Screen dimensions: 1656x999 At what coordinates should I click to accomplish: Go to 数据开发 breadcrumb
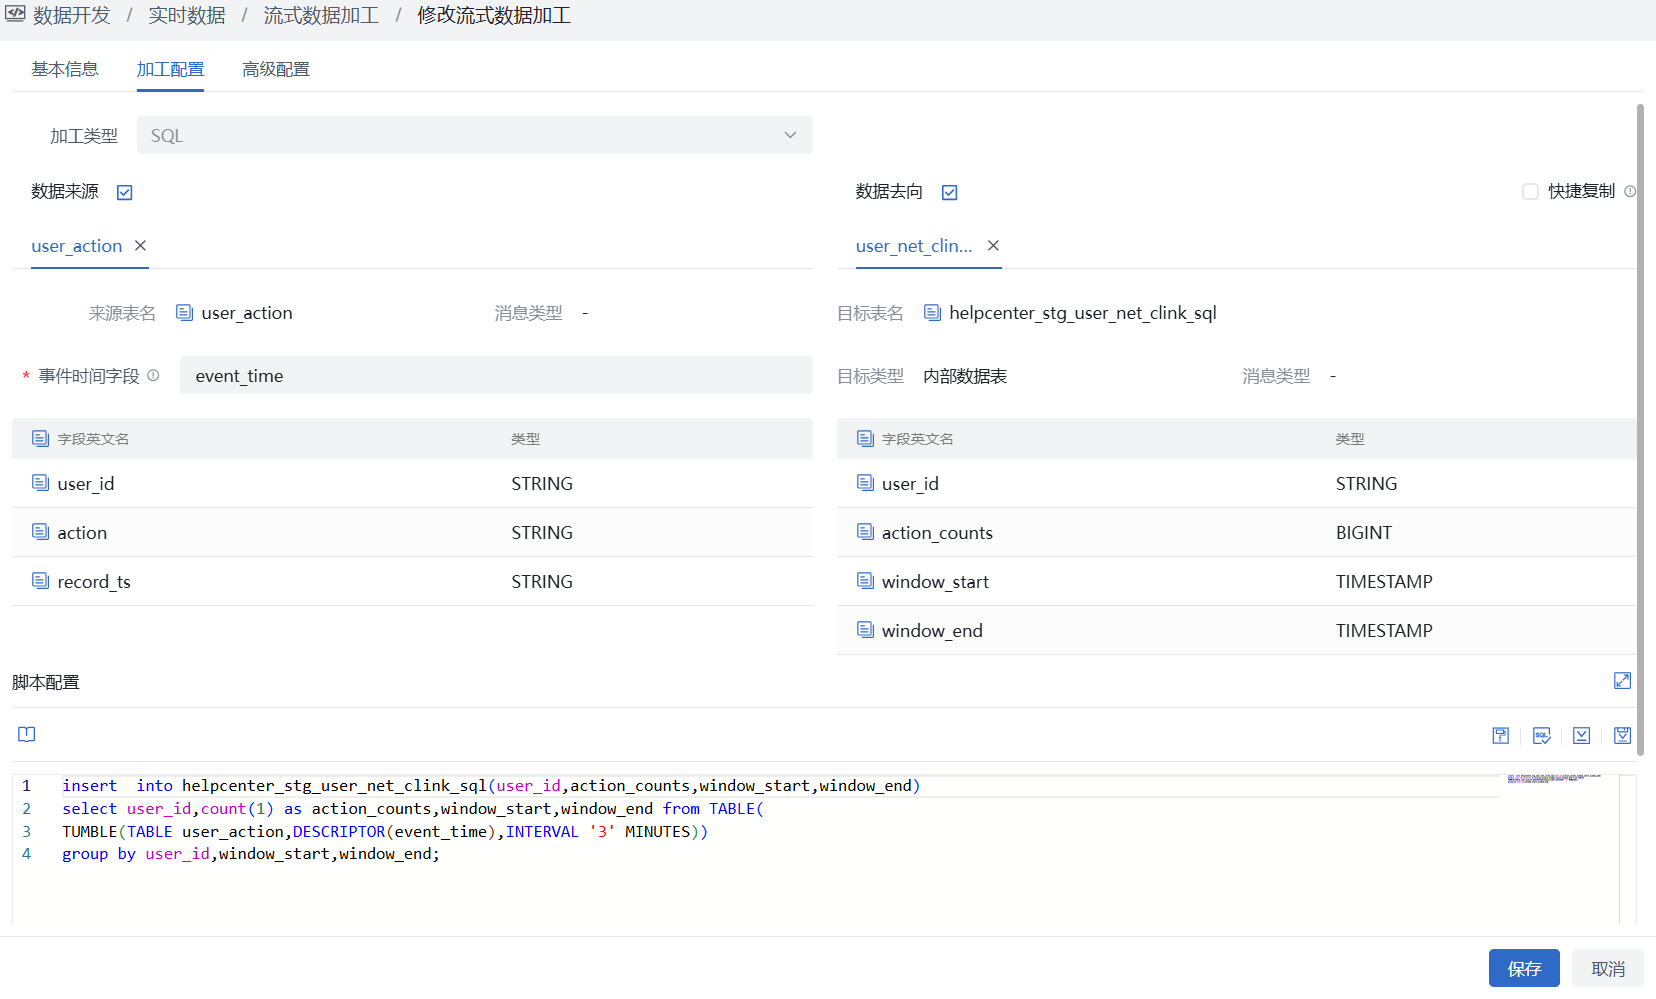tap(72, 15)
